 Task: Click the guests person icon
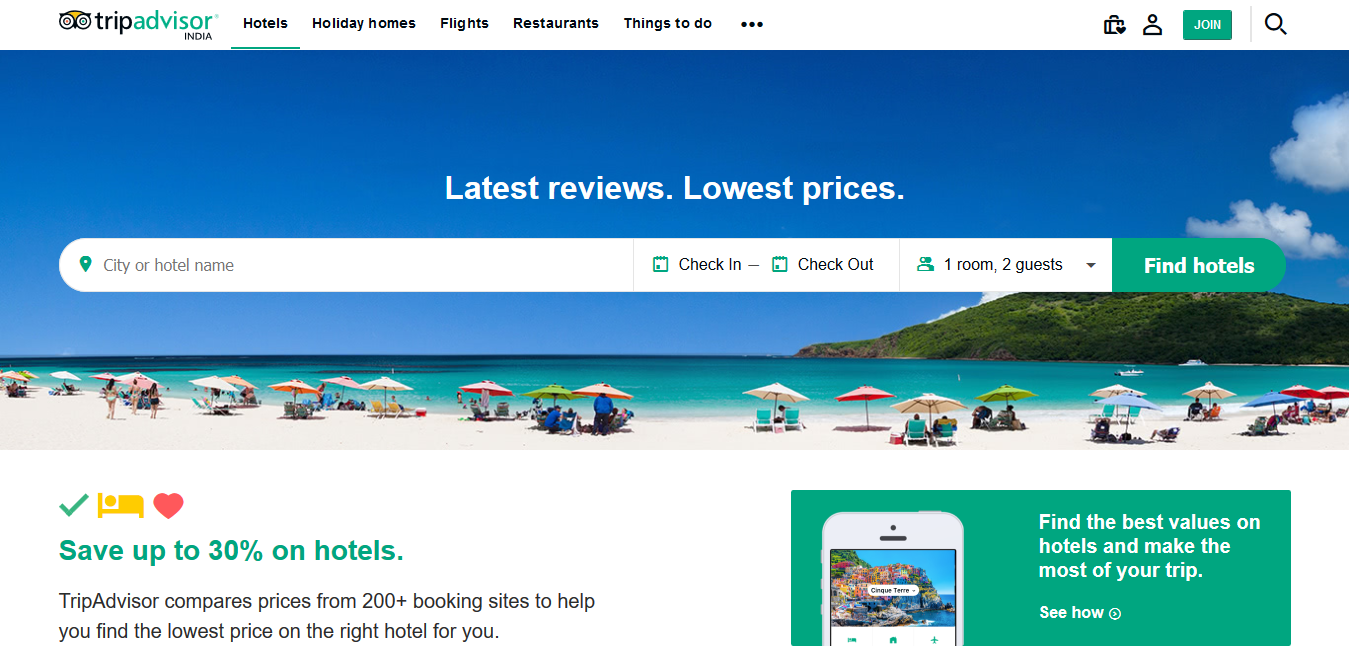pyautogui.click(x=925, y=264)
